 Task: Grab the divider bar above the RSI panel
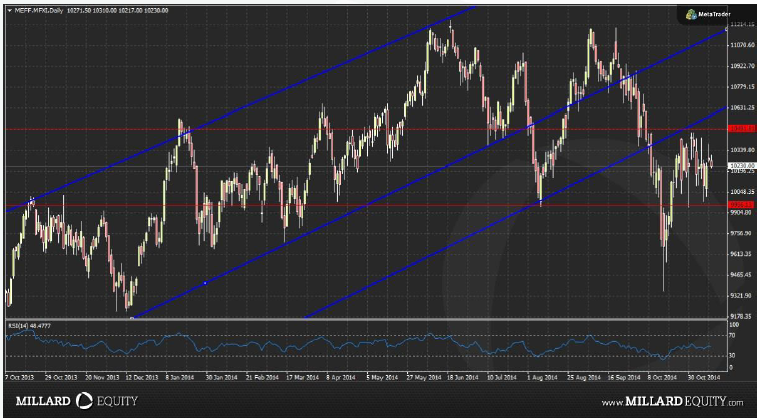(x=366, y=320)
